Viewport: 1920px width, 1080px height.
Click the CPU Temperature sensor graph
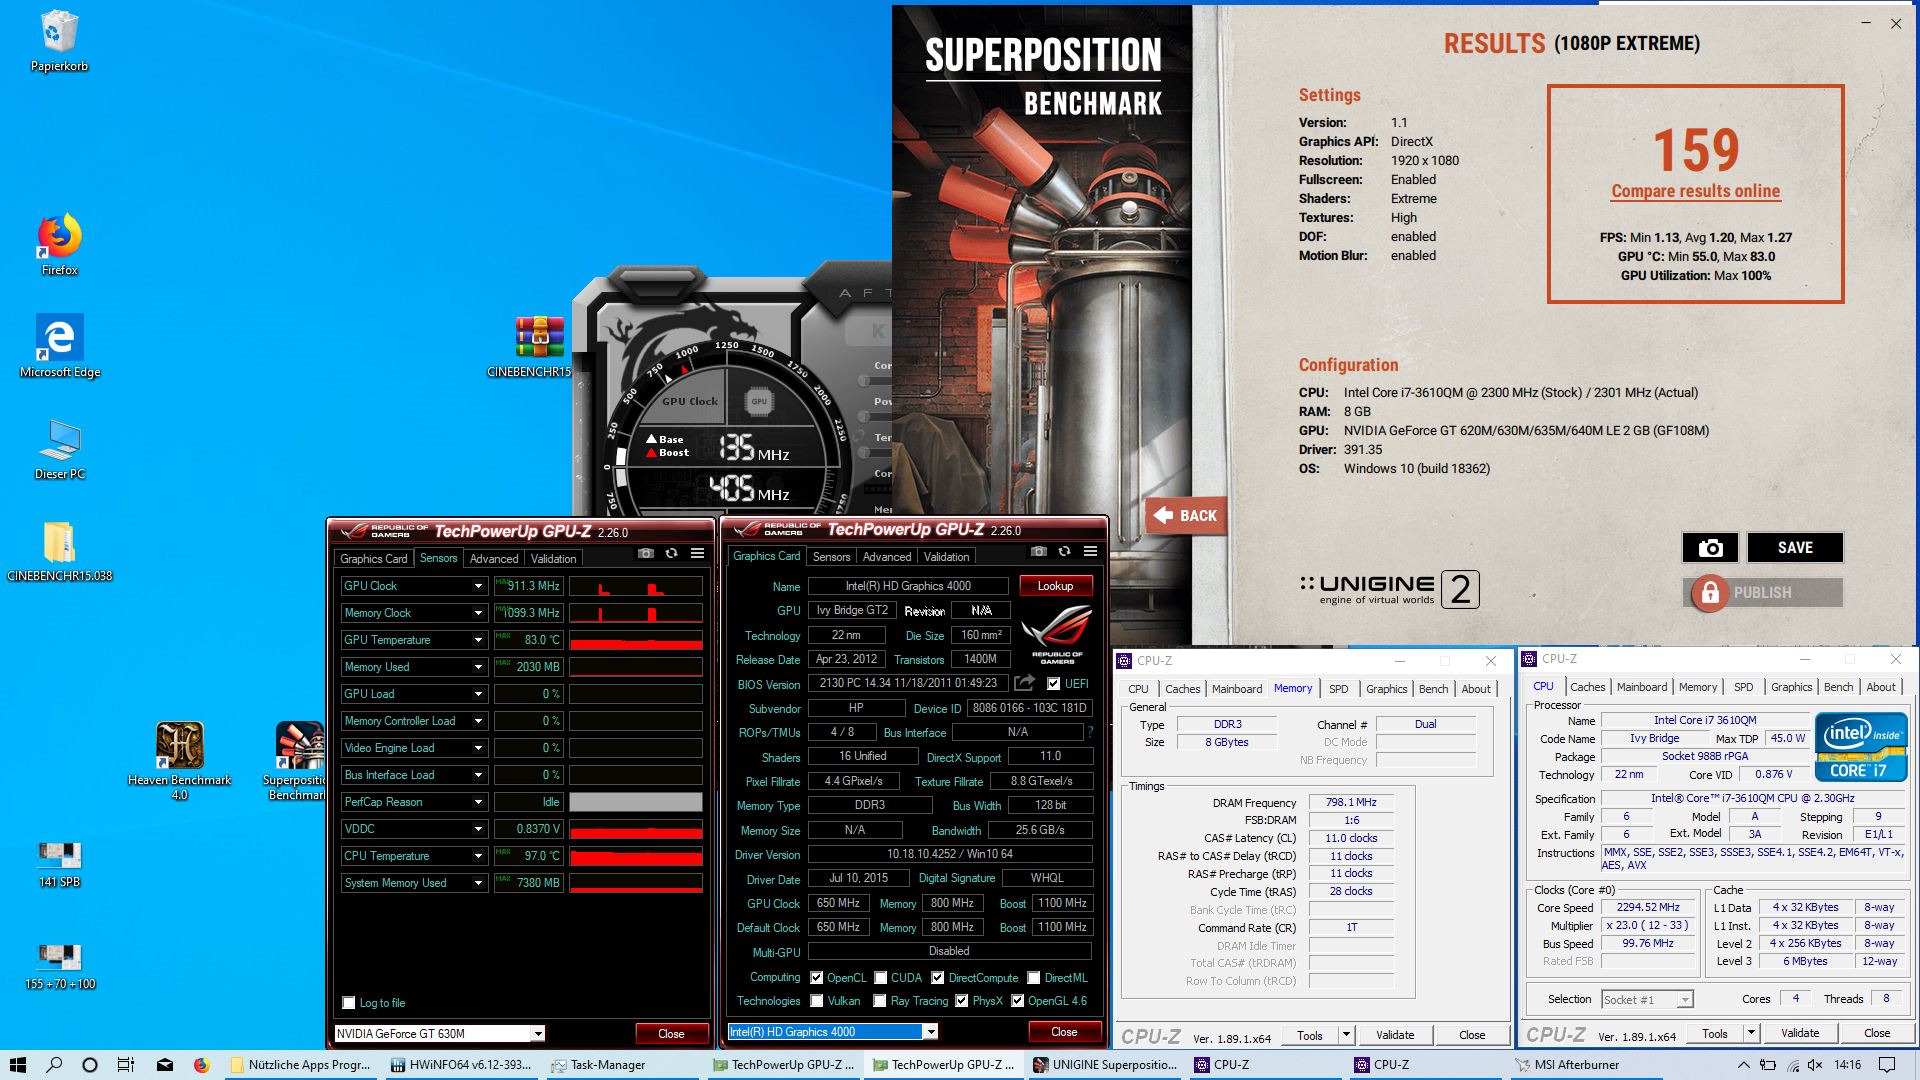coord(636,856)
